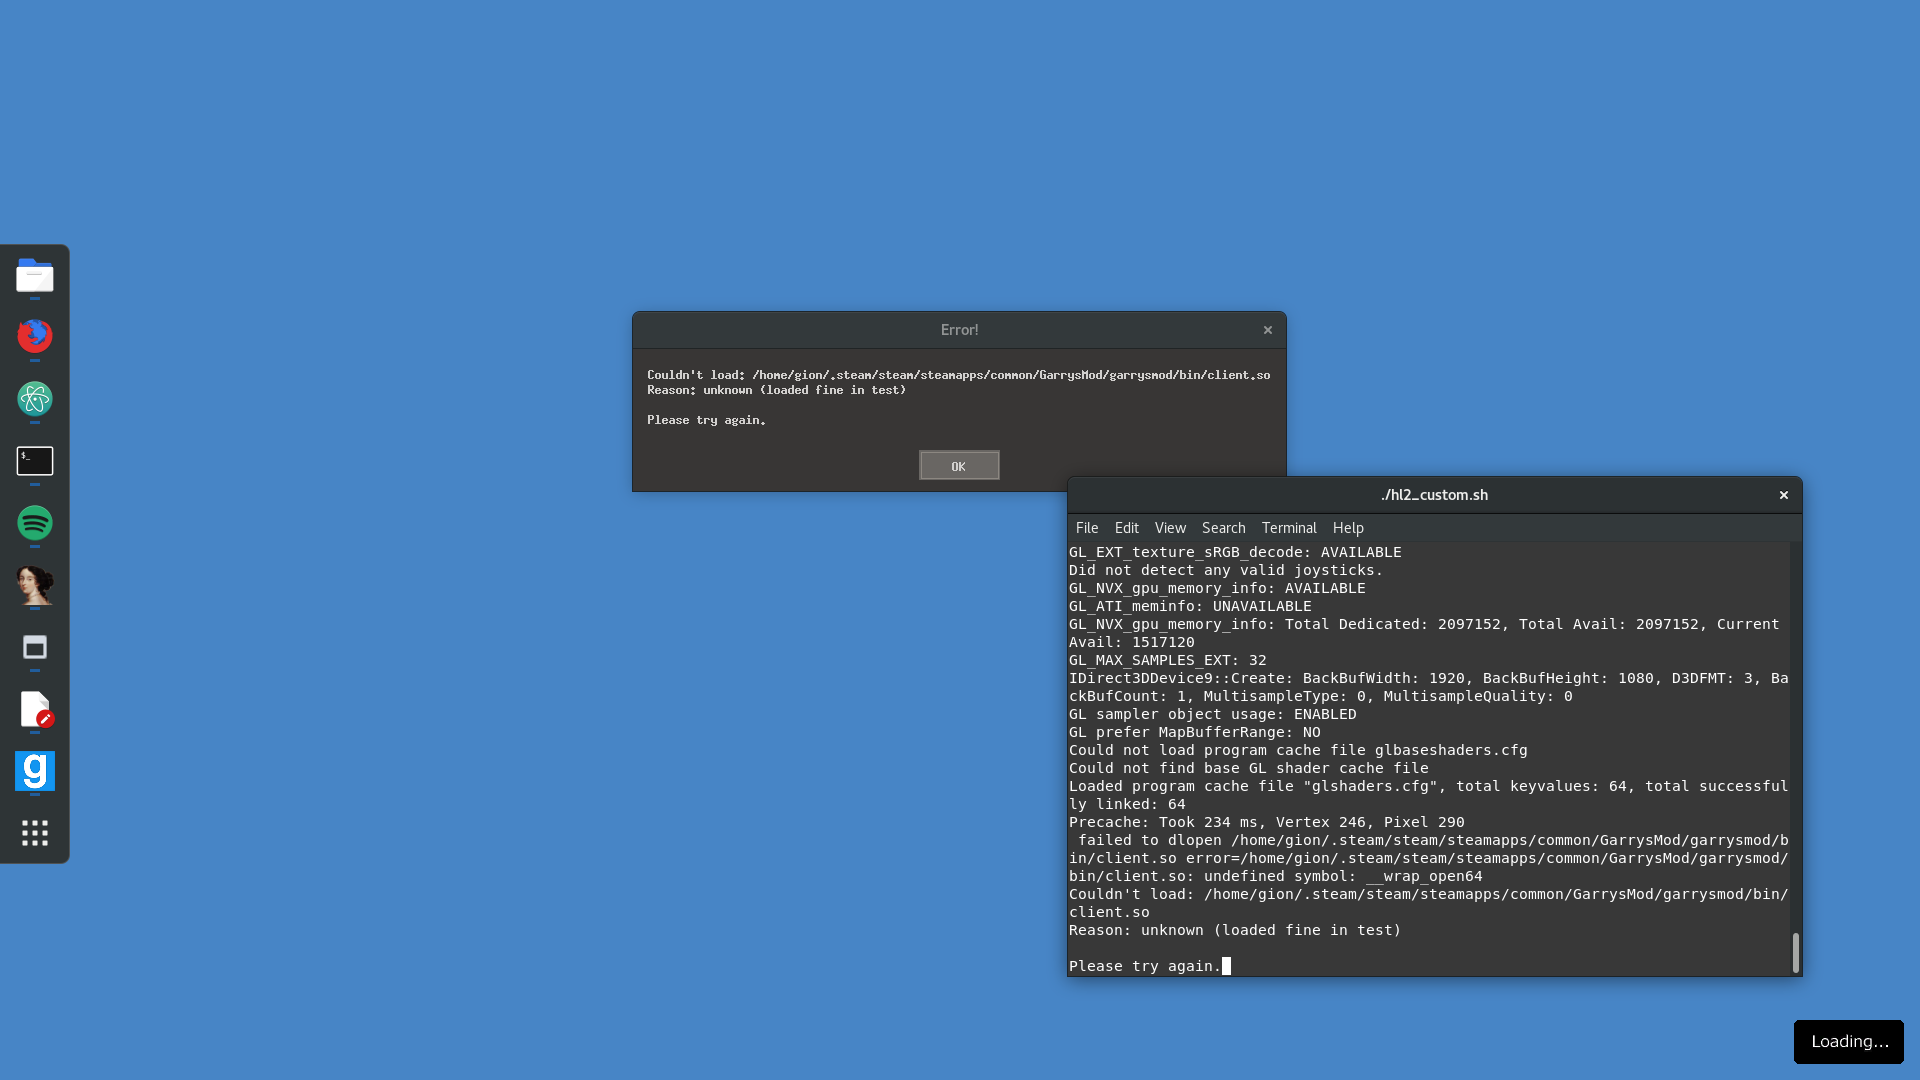Open the Atom editor dock icon

click(x=35, y=399)
